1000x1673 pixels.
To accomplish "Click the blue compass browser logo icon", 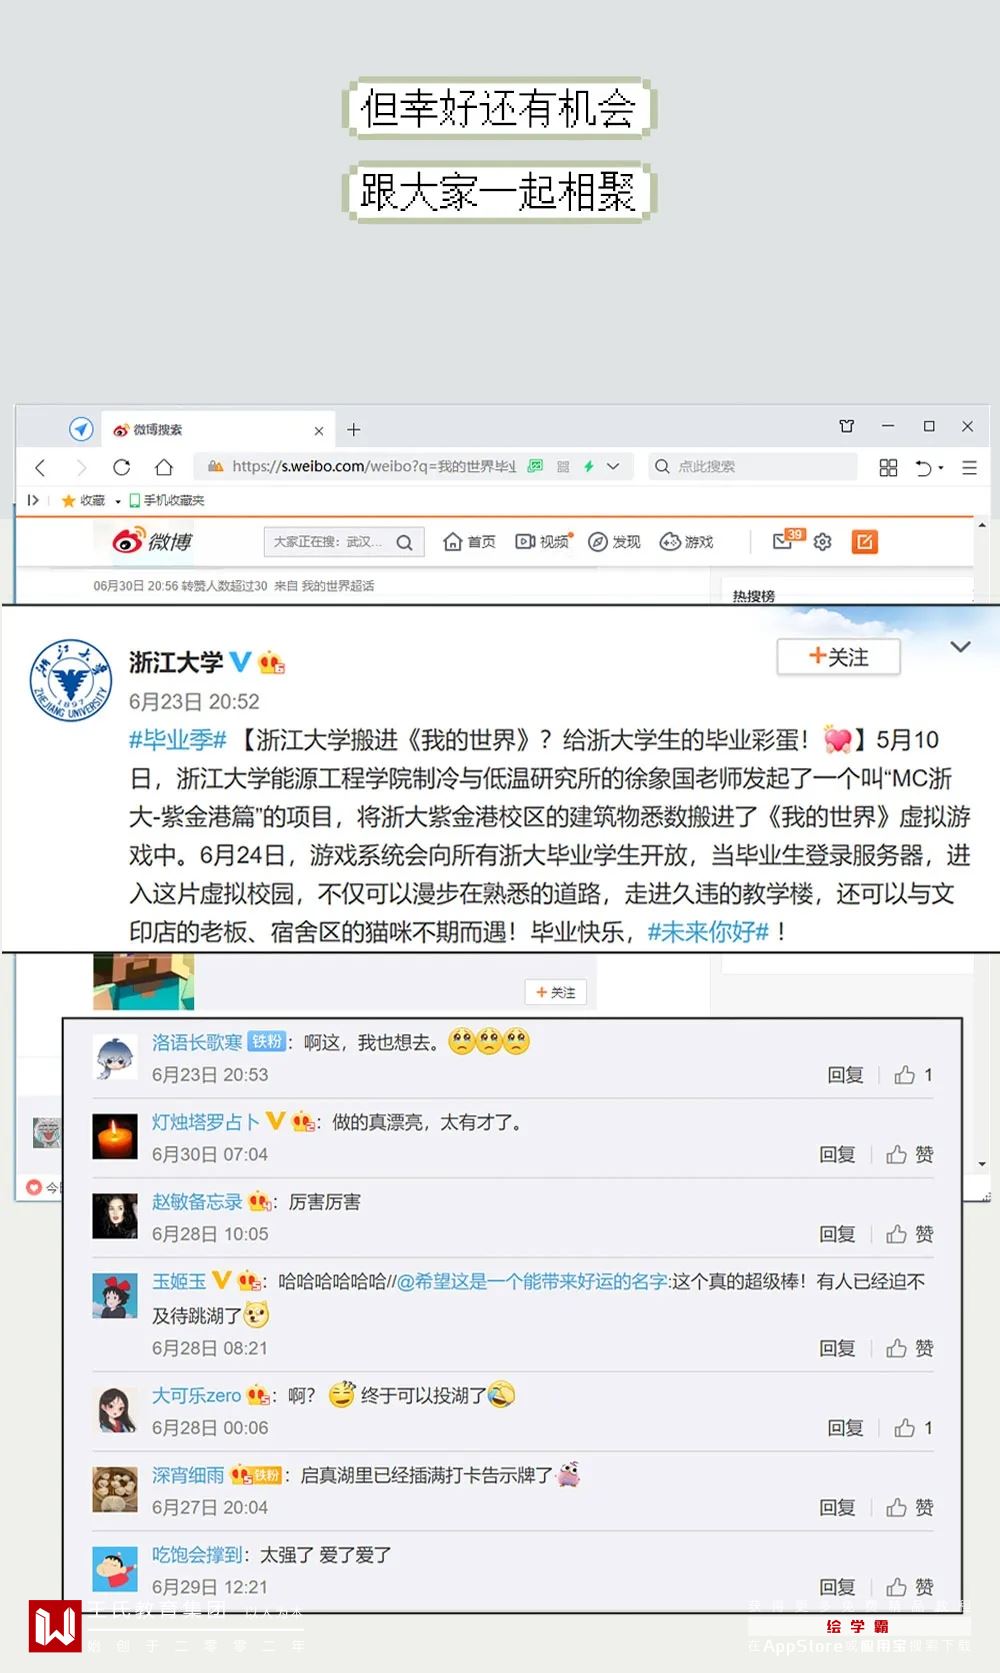I will 81,429.
